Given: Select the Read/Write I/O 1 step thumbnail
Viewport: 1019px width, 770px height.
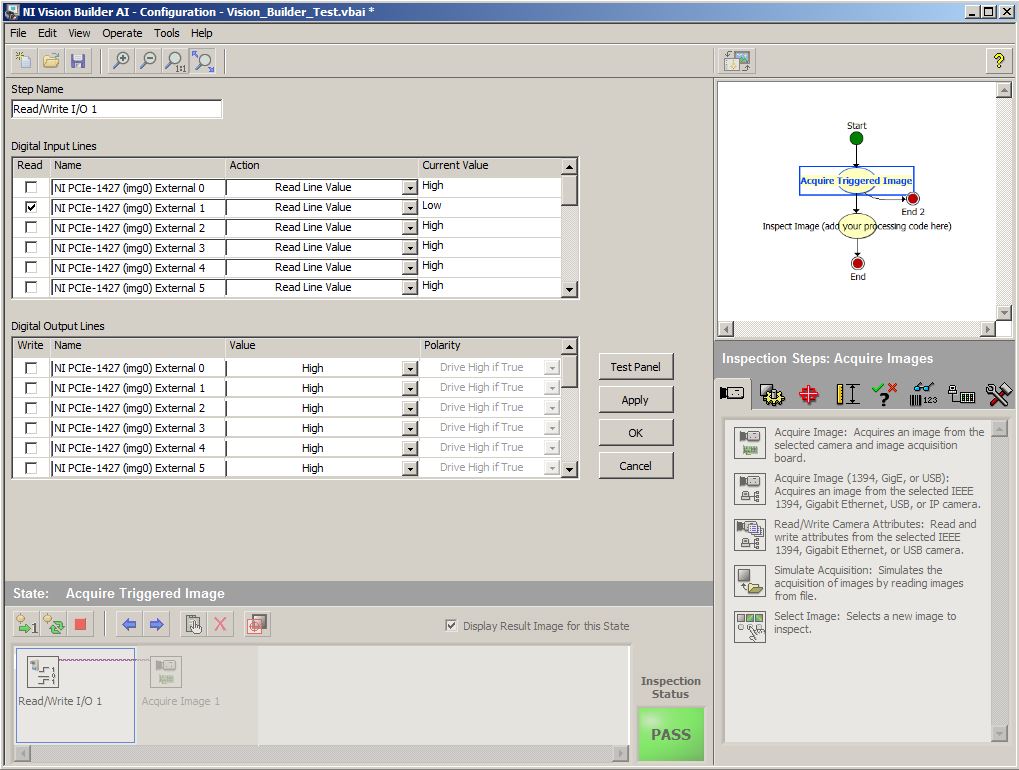Looking at the screenshot, I should 75,695.
